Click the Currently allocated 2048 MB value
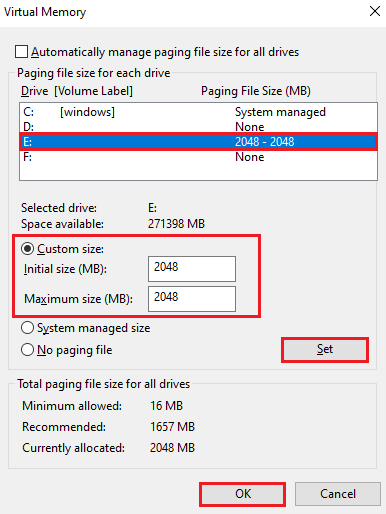Screen dimensions: 386x514 tap(172, 448)
